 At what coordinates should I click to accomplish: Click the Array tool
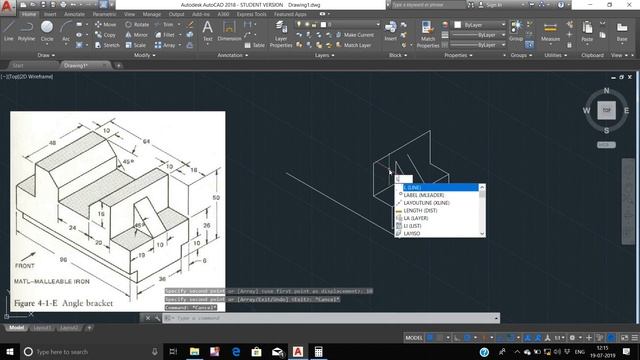coord(165,45)
